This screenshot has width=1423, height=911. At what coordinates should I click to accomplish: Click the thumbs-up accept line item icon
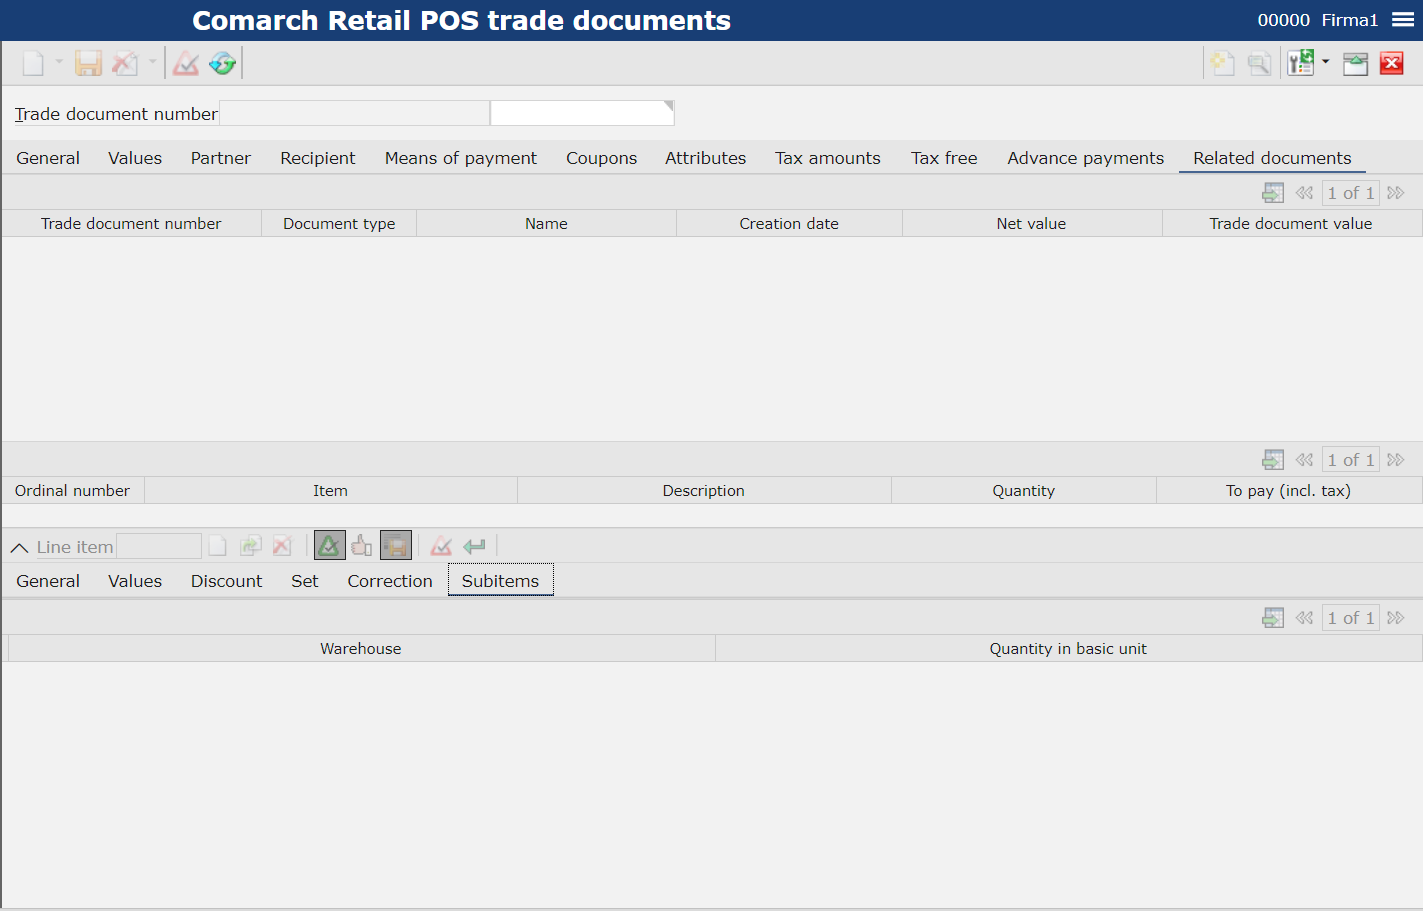tap(362, 546)
